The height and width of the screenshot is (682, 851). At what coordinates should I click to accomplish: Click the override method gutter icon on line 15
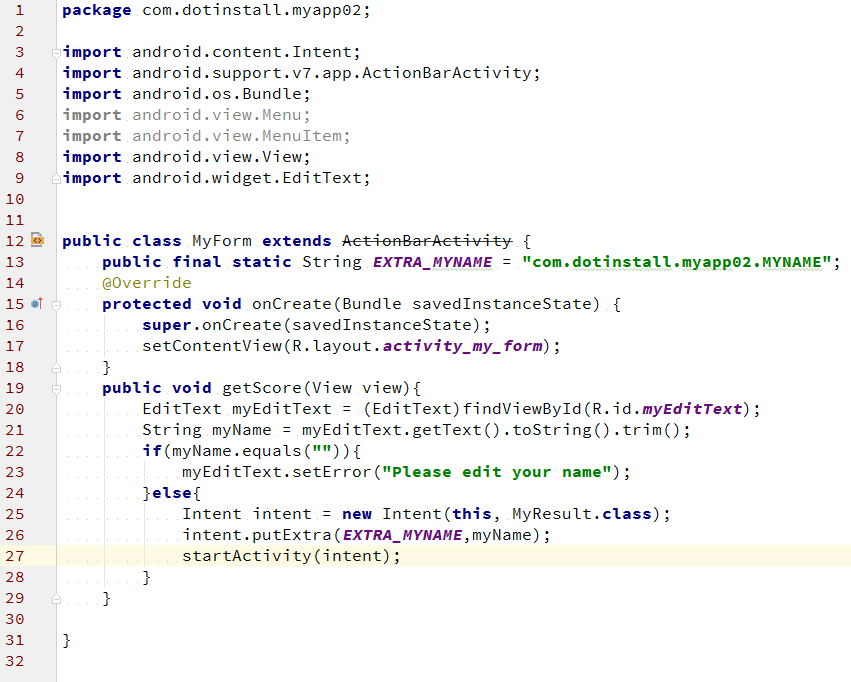37,303
